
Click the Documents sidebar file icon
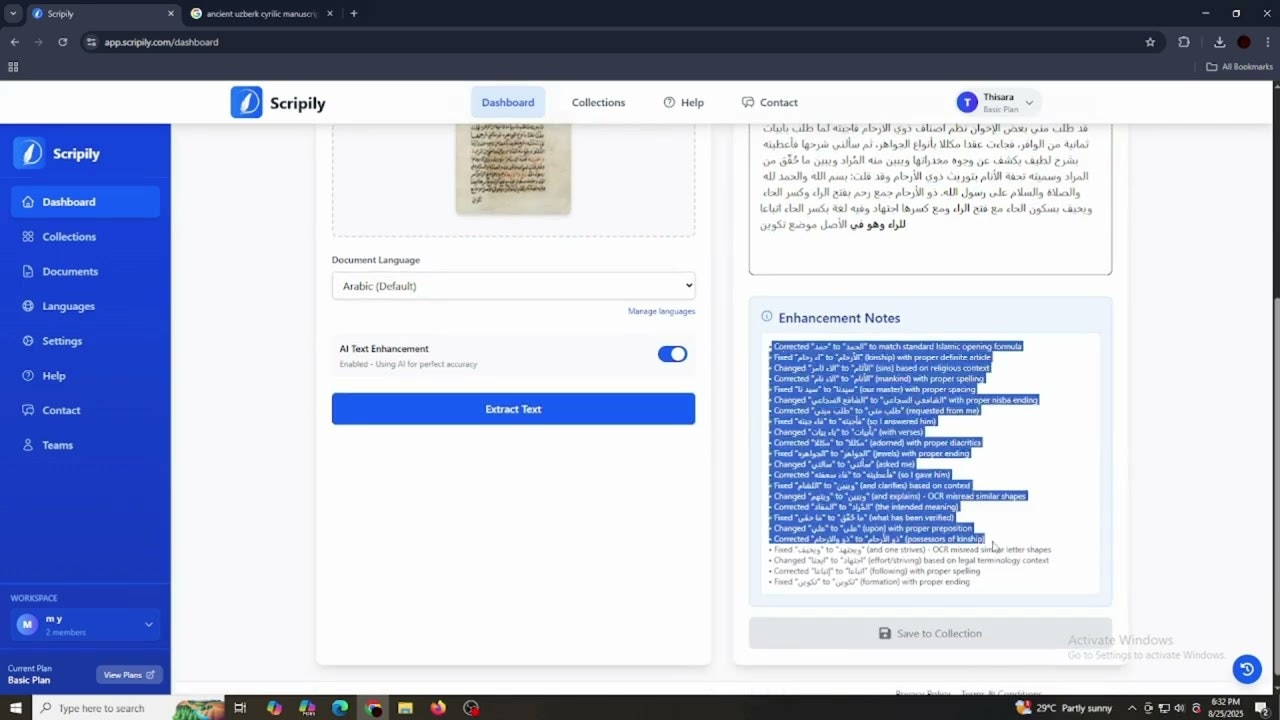pos(28,272)
